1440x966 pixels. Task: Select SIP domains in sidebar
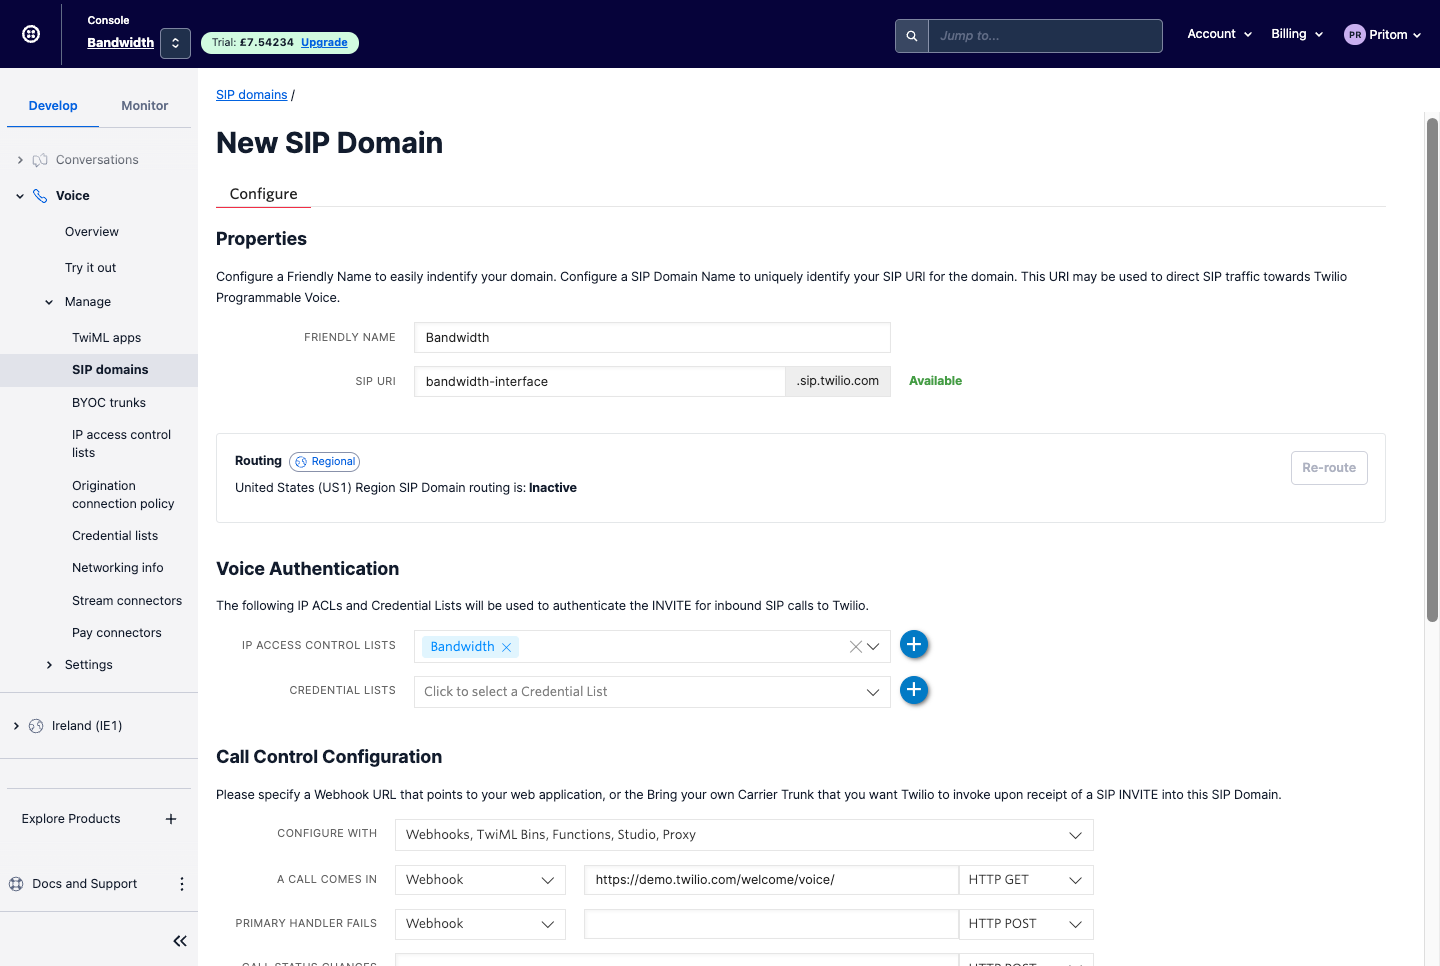[99, 370]
